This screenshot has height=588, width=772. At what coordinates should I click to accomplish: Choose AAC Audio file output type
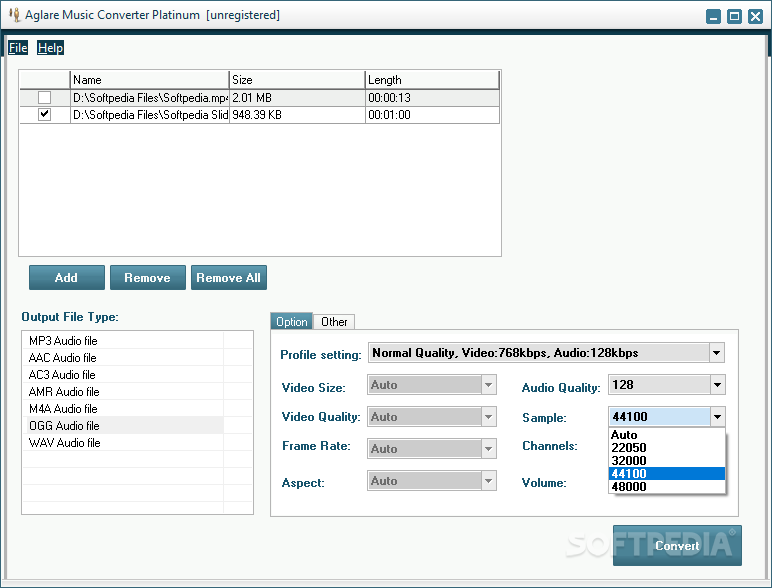pos(123,358)
